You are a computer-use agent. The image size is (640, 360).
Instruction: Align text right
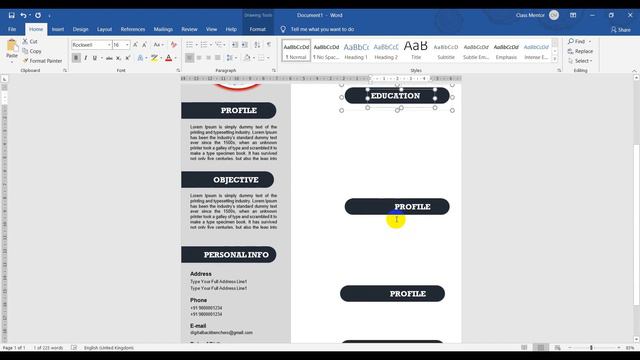coord(209,58)
